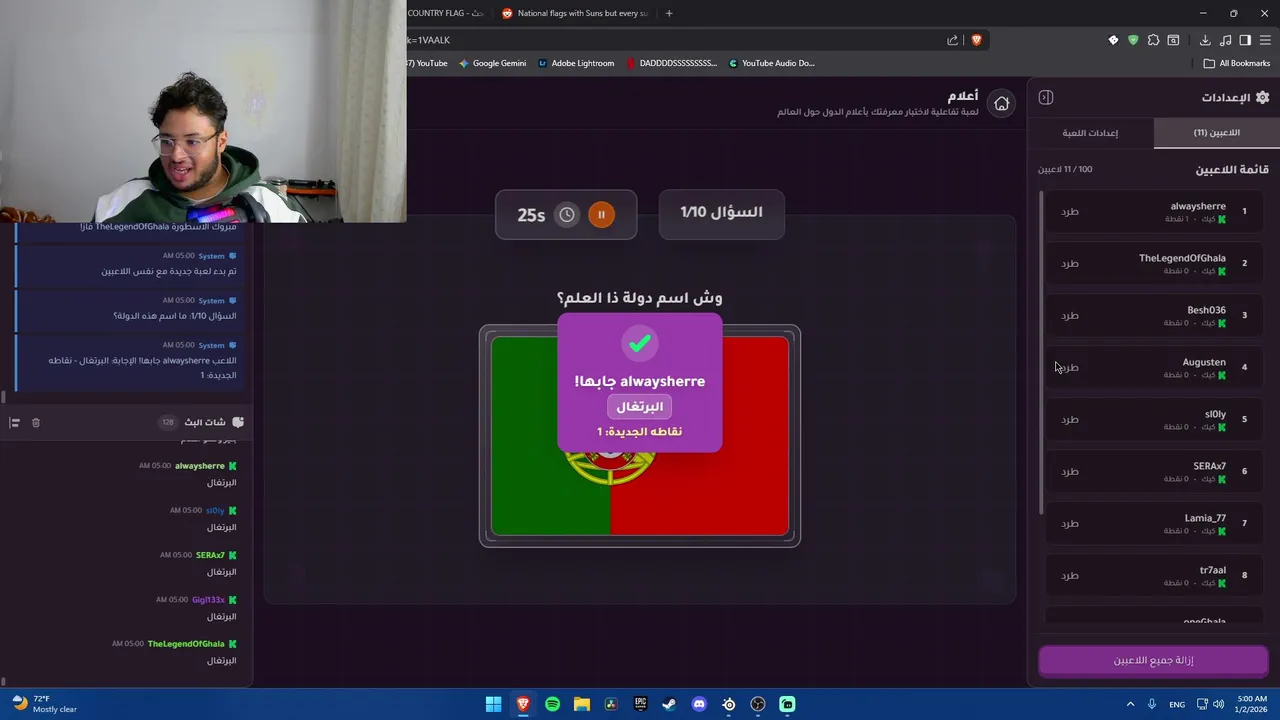The width and height of the screenshot is (1280, 720).
Task: Open the Windows Start menu
Action: click(x=493, y=704)
